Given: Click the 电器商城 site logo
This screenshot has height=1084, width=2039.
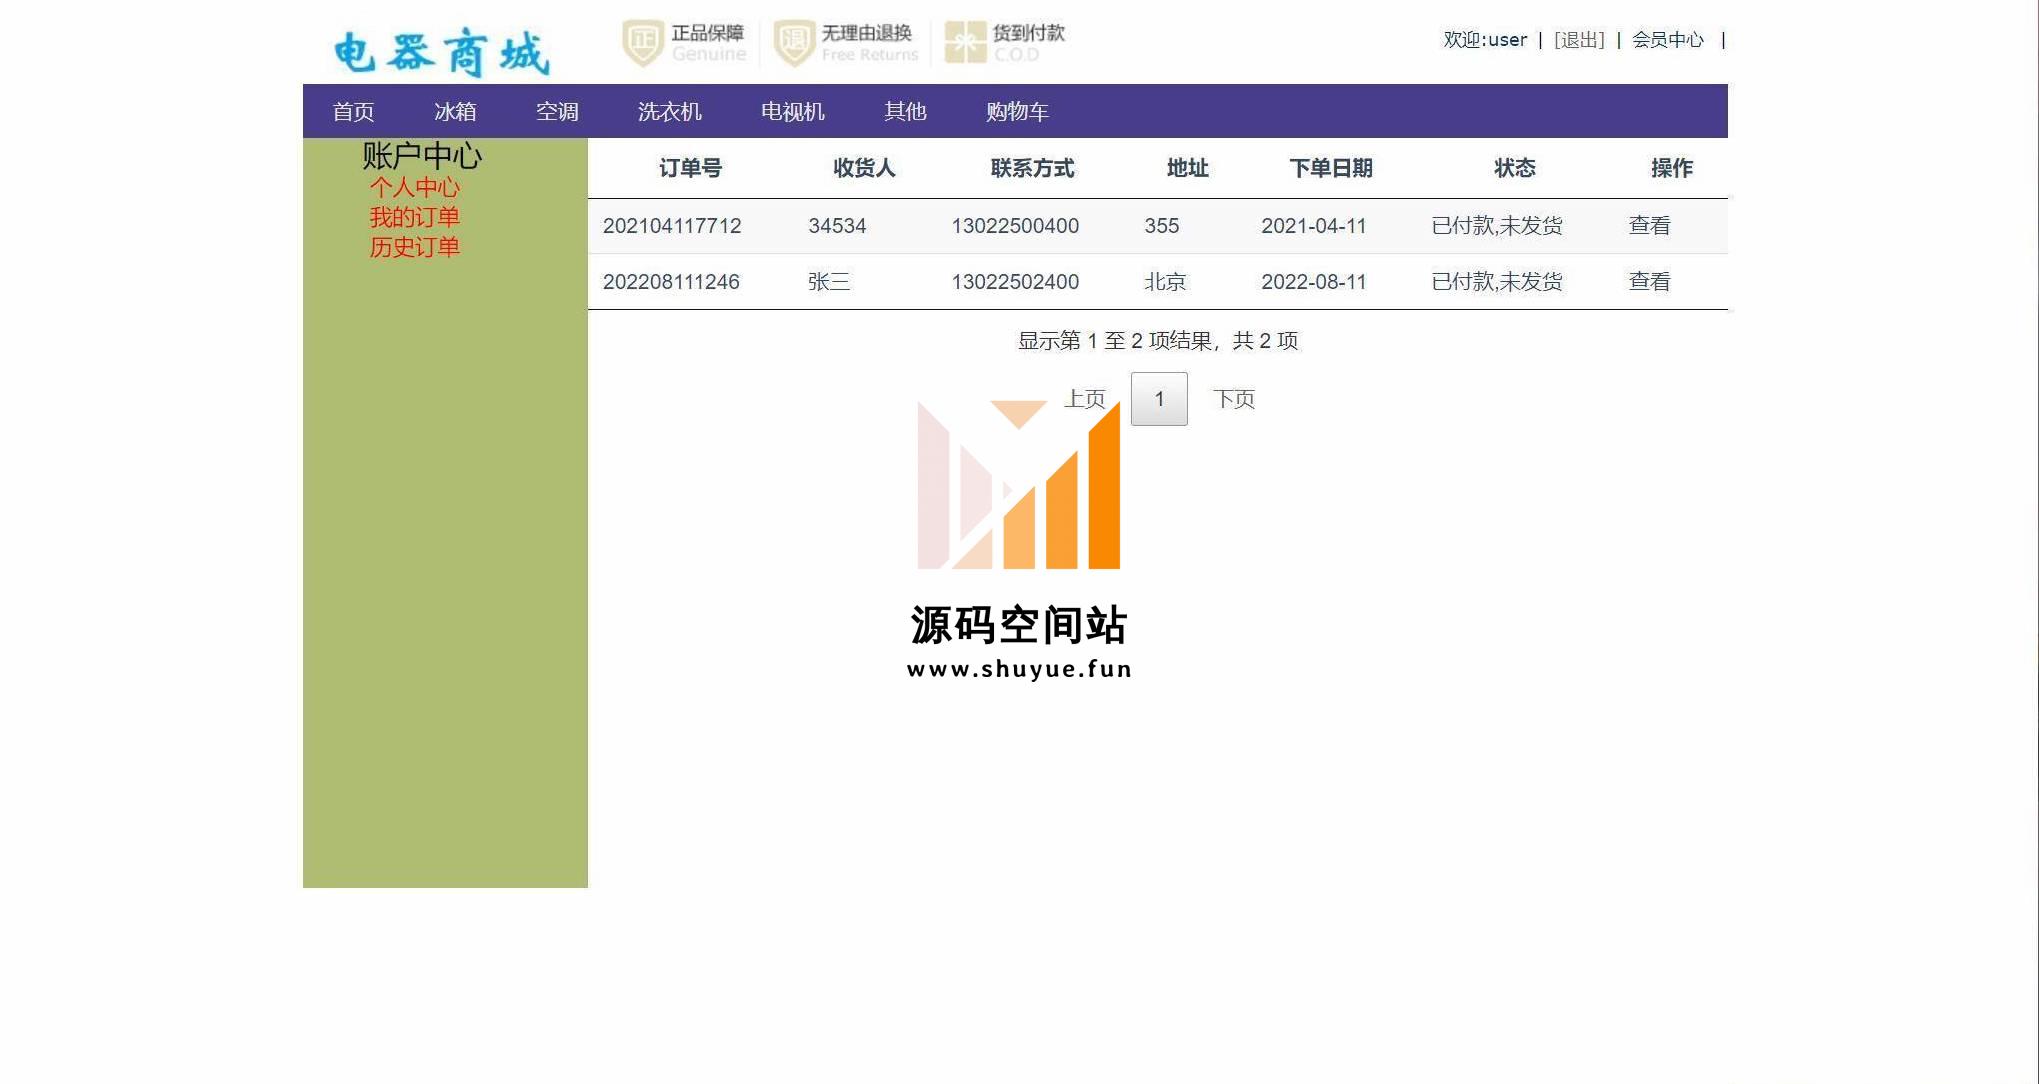Looking at the screenshot, I should tap(441, 53).
